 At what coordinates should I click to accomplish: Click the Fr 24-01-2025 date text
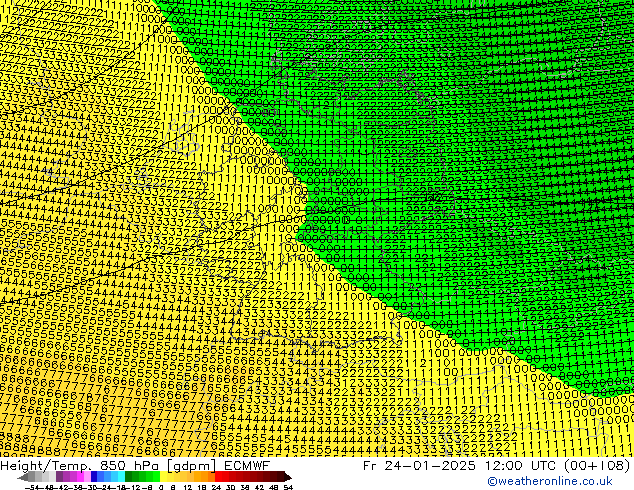point(419,465)
